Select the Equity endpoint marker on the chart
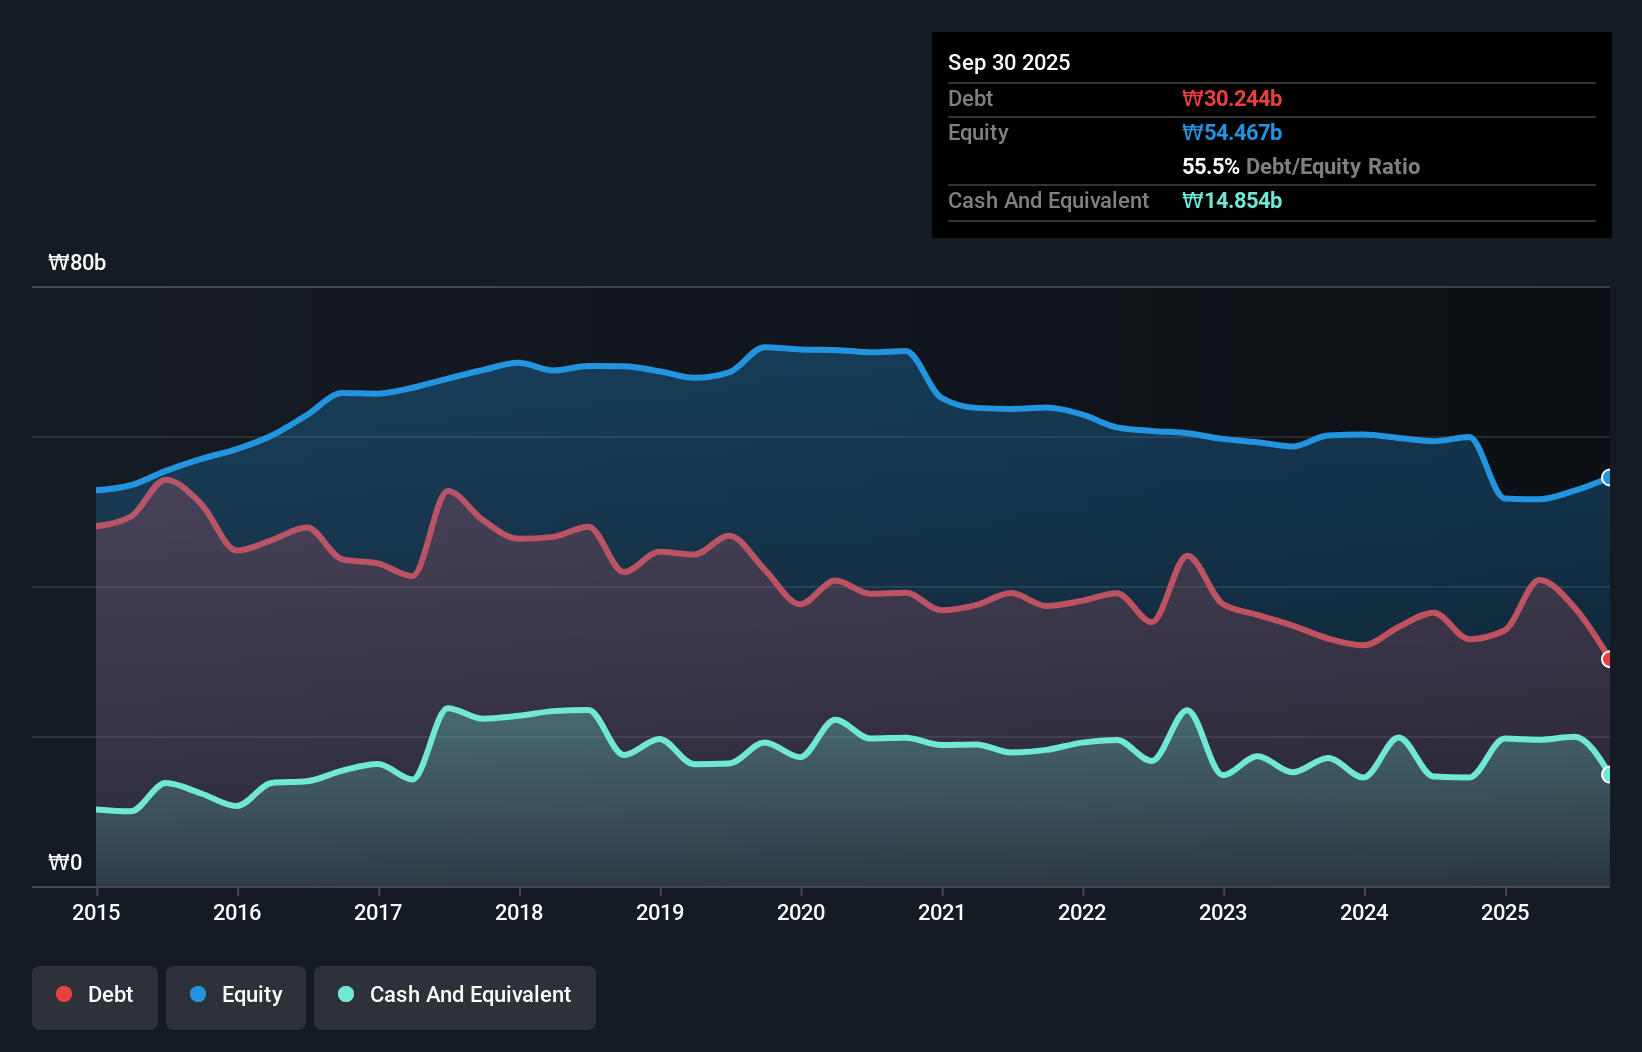1642x1052 pixels. coord(1606,479)
